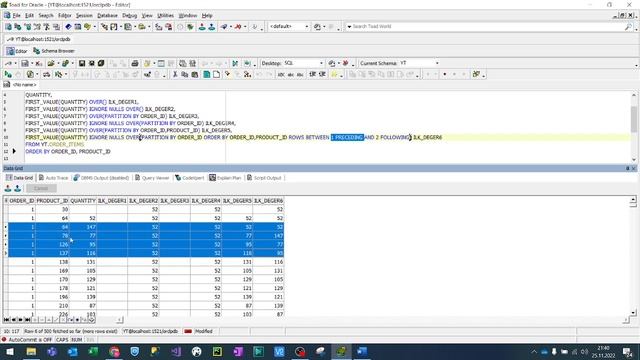
Task: Click the data grid vertical scrollbar down arrow
Action: pyautogui.click(x=633, y=313)
